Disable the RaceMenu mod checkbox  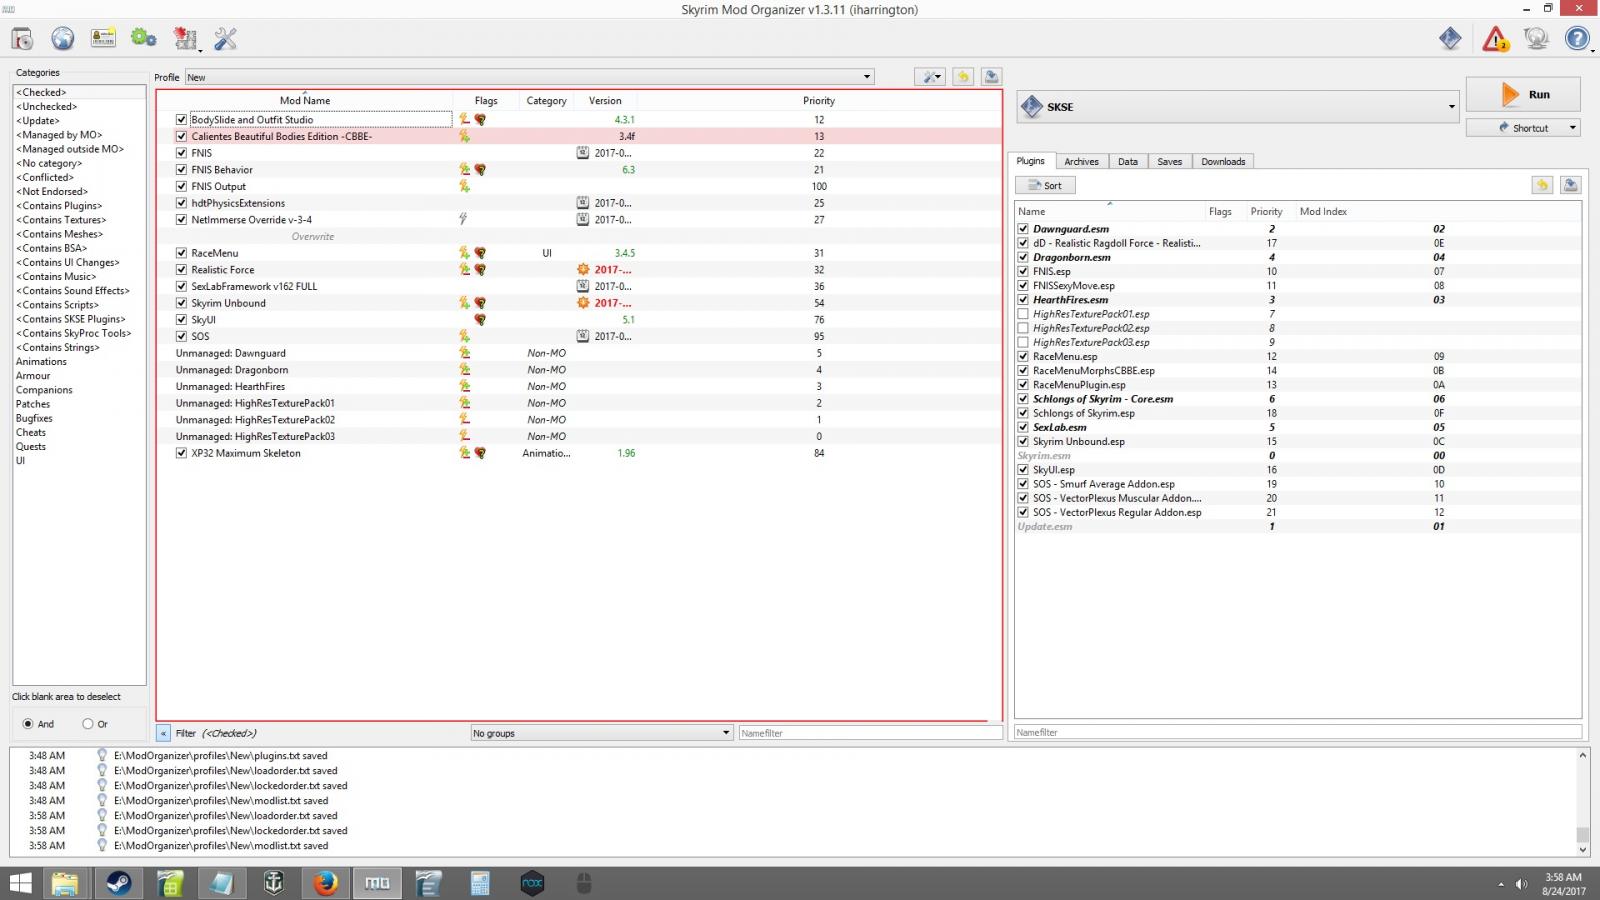181,253
